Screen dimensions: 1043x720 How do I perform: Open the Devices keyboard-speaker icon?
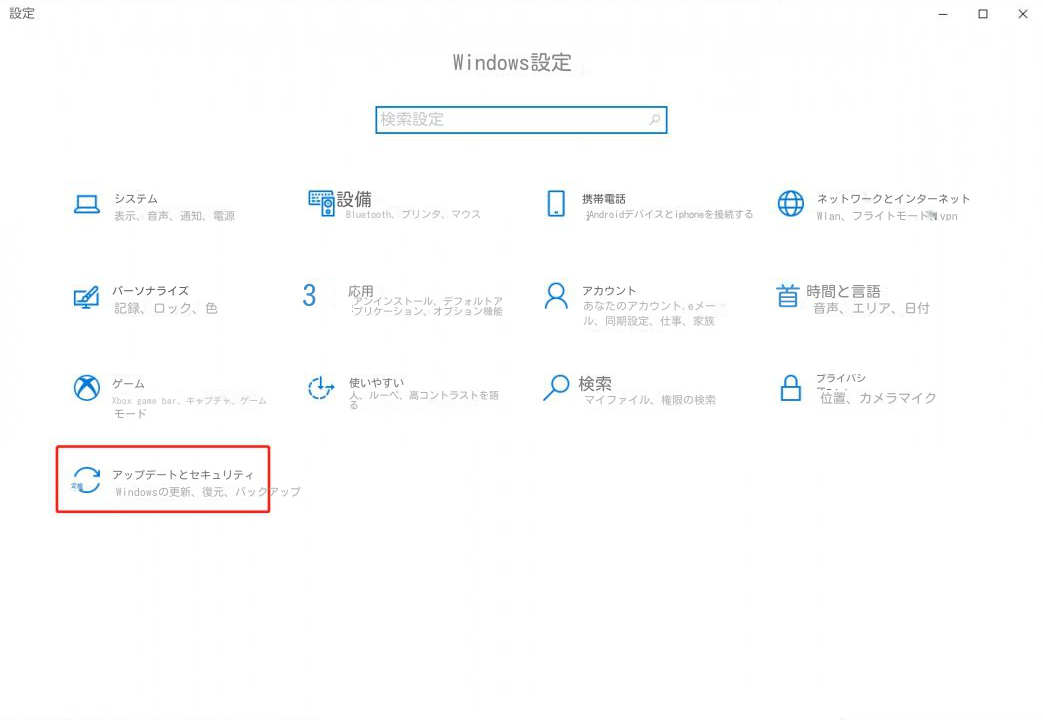(321, 203)
